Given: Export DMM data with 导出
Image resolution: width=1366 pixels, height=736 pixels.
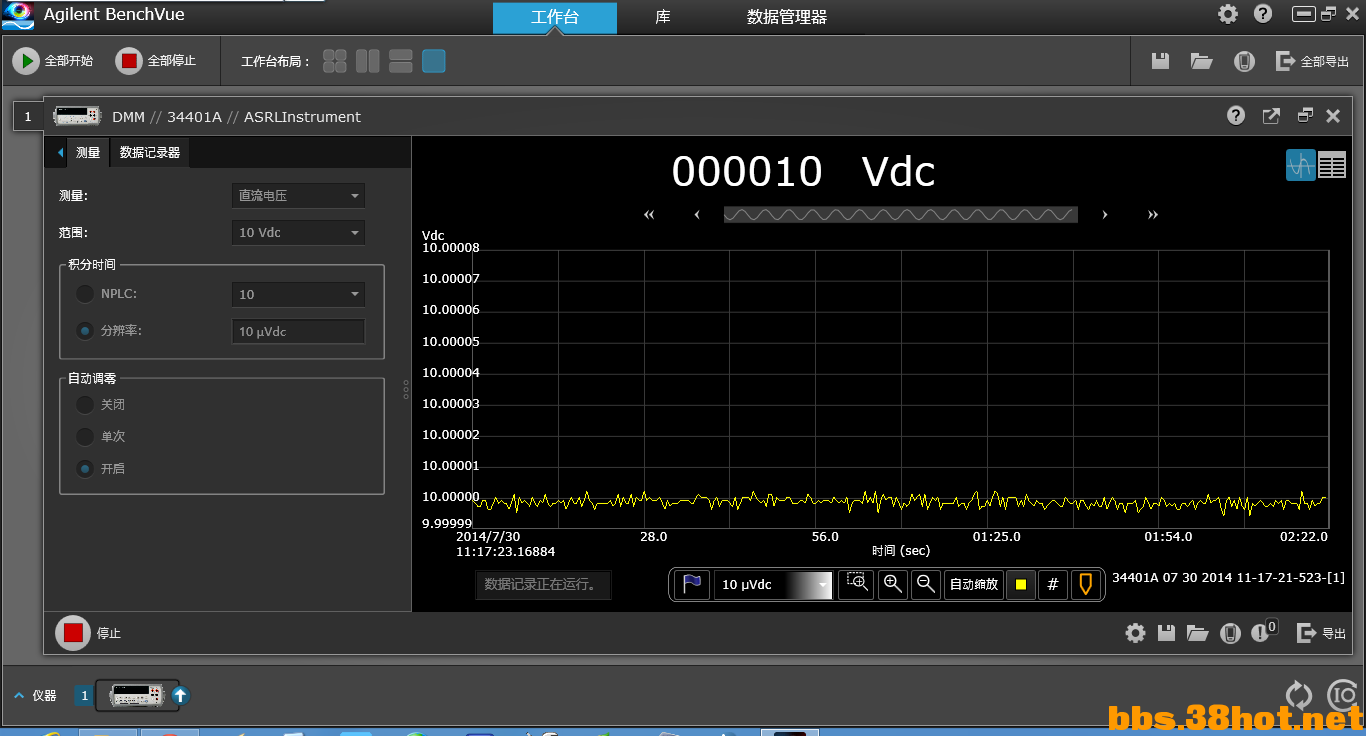Looking at the screenshot, I should pyautogui.click(x=1321, y=633).
